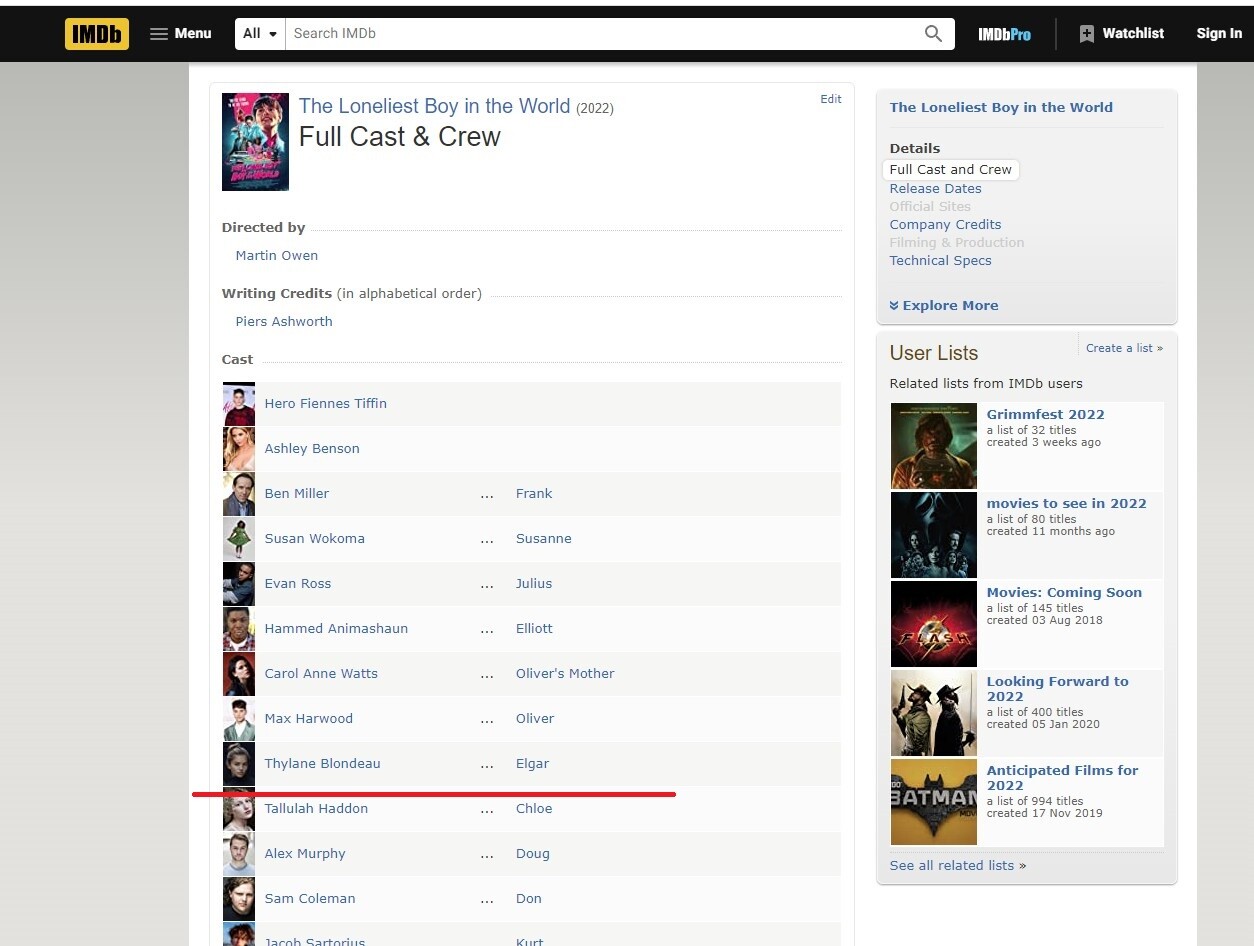Open Alex Murphy's name link

(305, 853)
